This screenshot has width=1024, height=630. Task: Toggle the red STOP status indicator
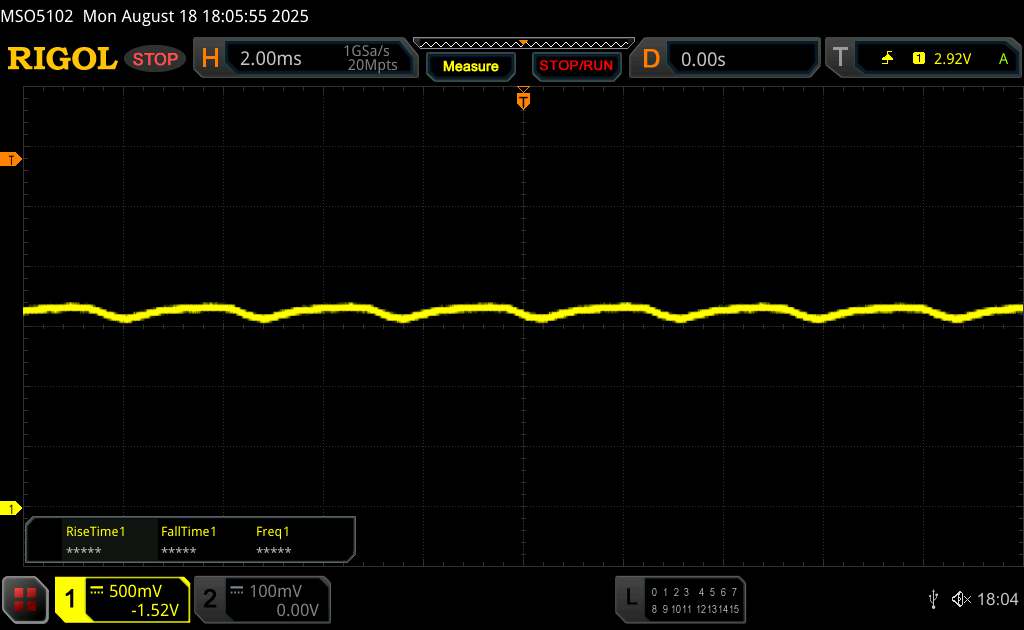[x=156, y=59]
